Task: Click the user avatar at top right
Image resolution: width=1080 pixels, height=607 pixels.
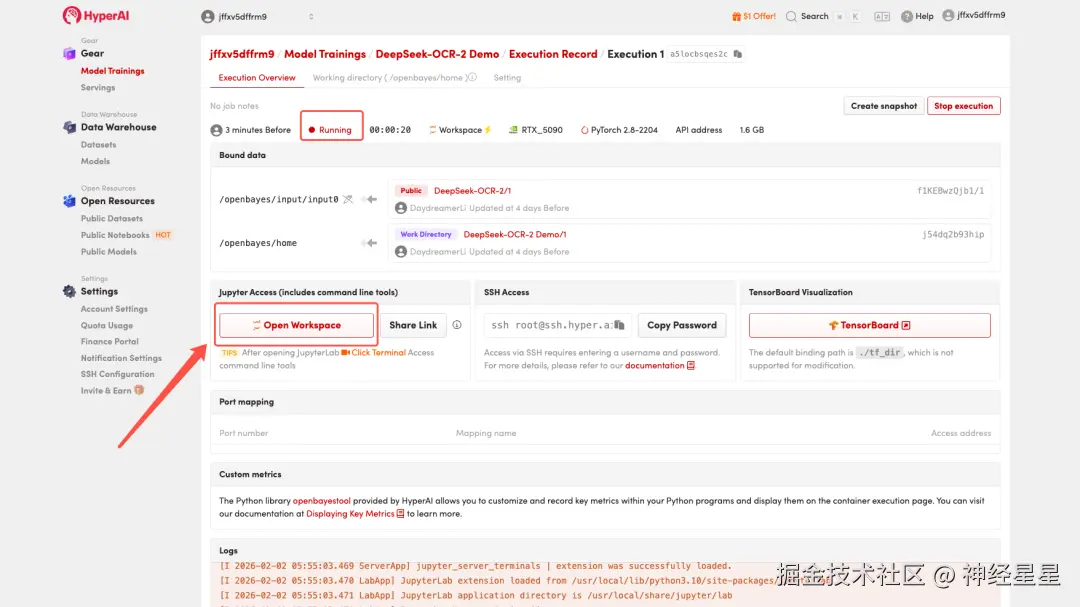Action: (948, 15)
